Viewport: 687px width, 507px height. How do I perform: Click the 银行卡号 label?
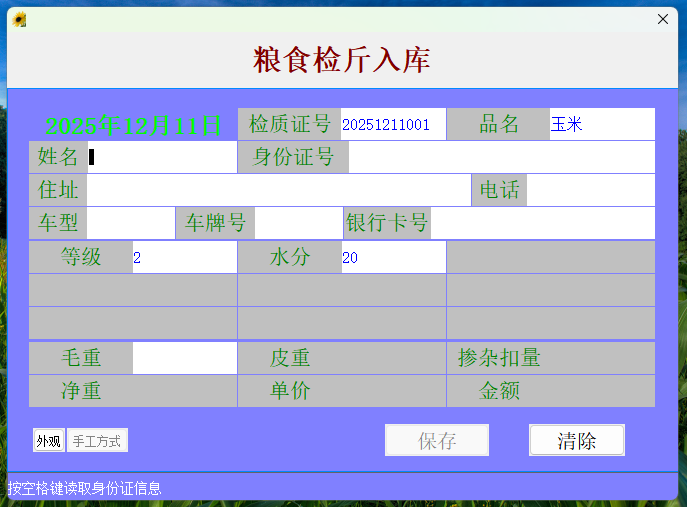click(387, 223)
